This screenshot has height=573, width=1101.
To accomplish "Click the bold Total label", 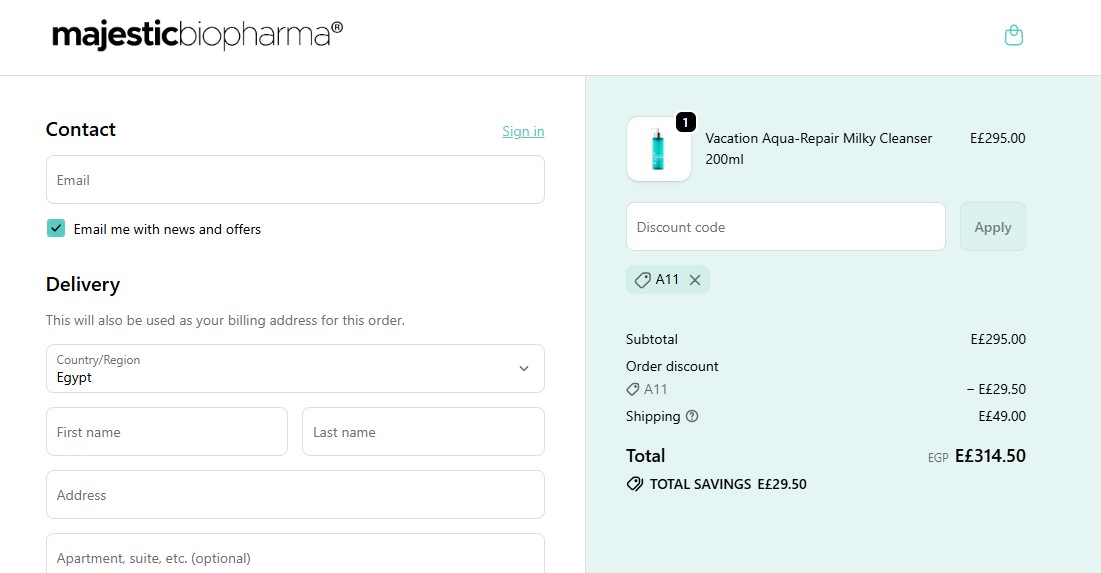I will 645,456.
